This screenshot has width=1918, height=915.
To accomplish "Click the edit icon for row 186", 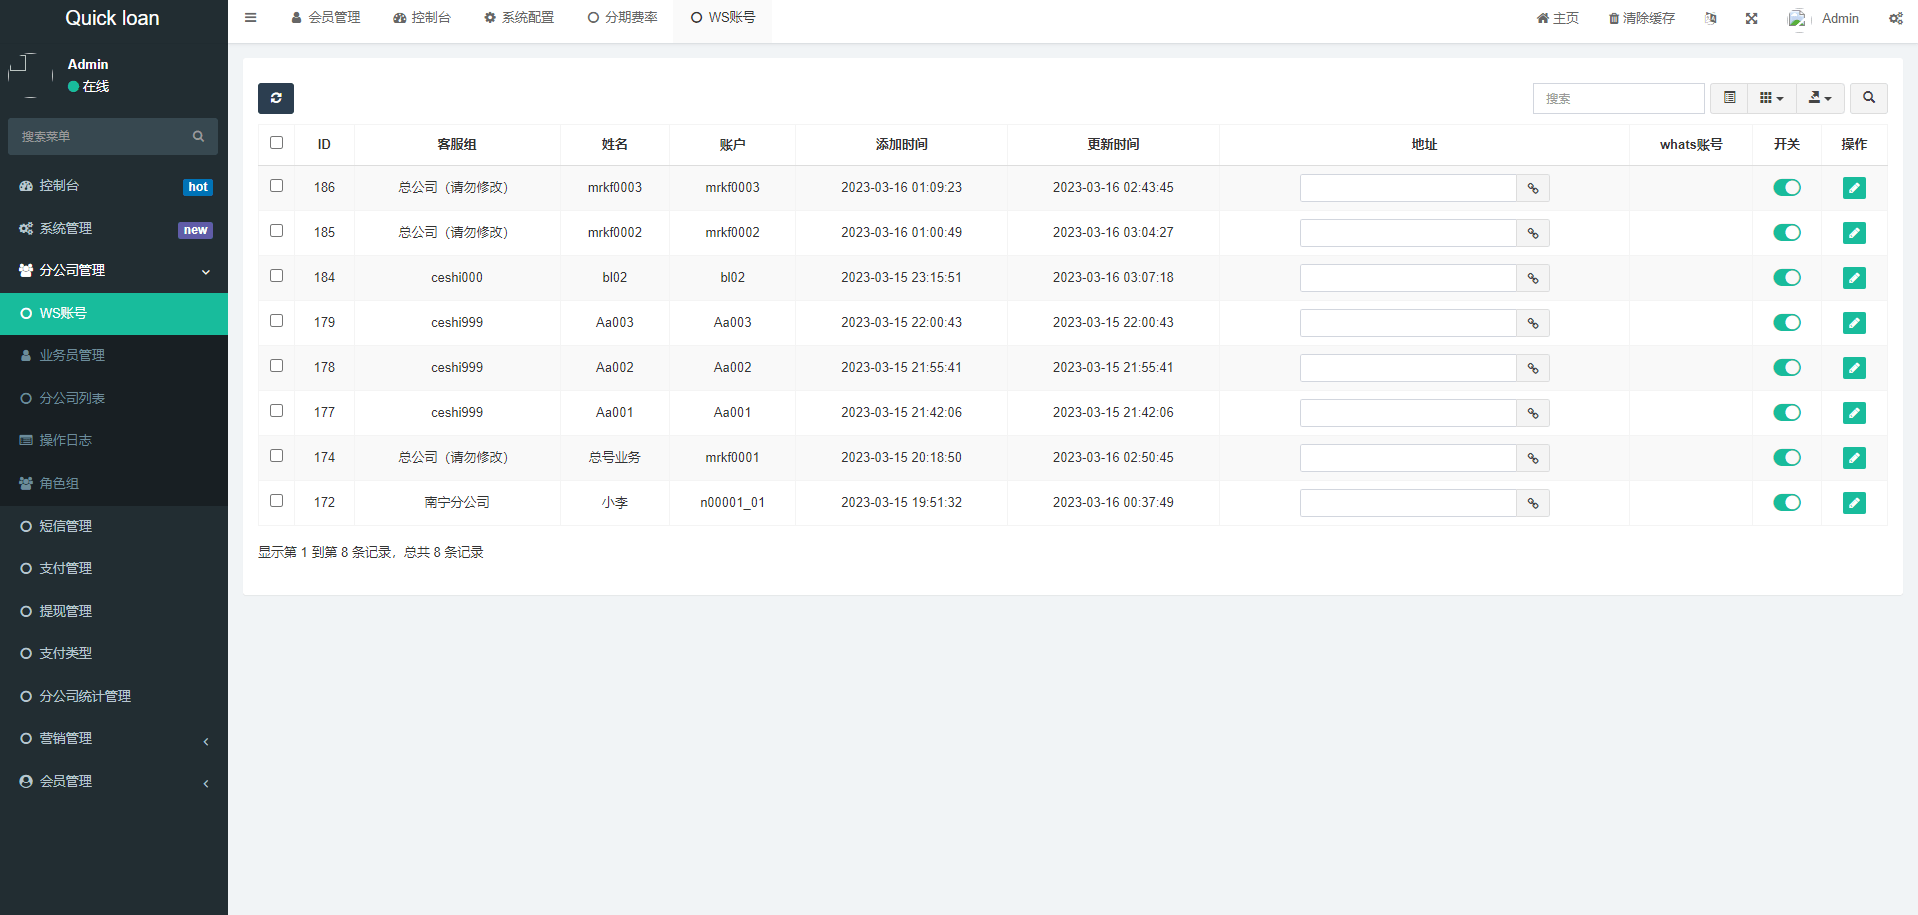I will pos(1854,188).
